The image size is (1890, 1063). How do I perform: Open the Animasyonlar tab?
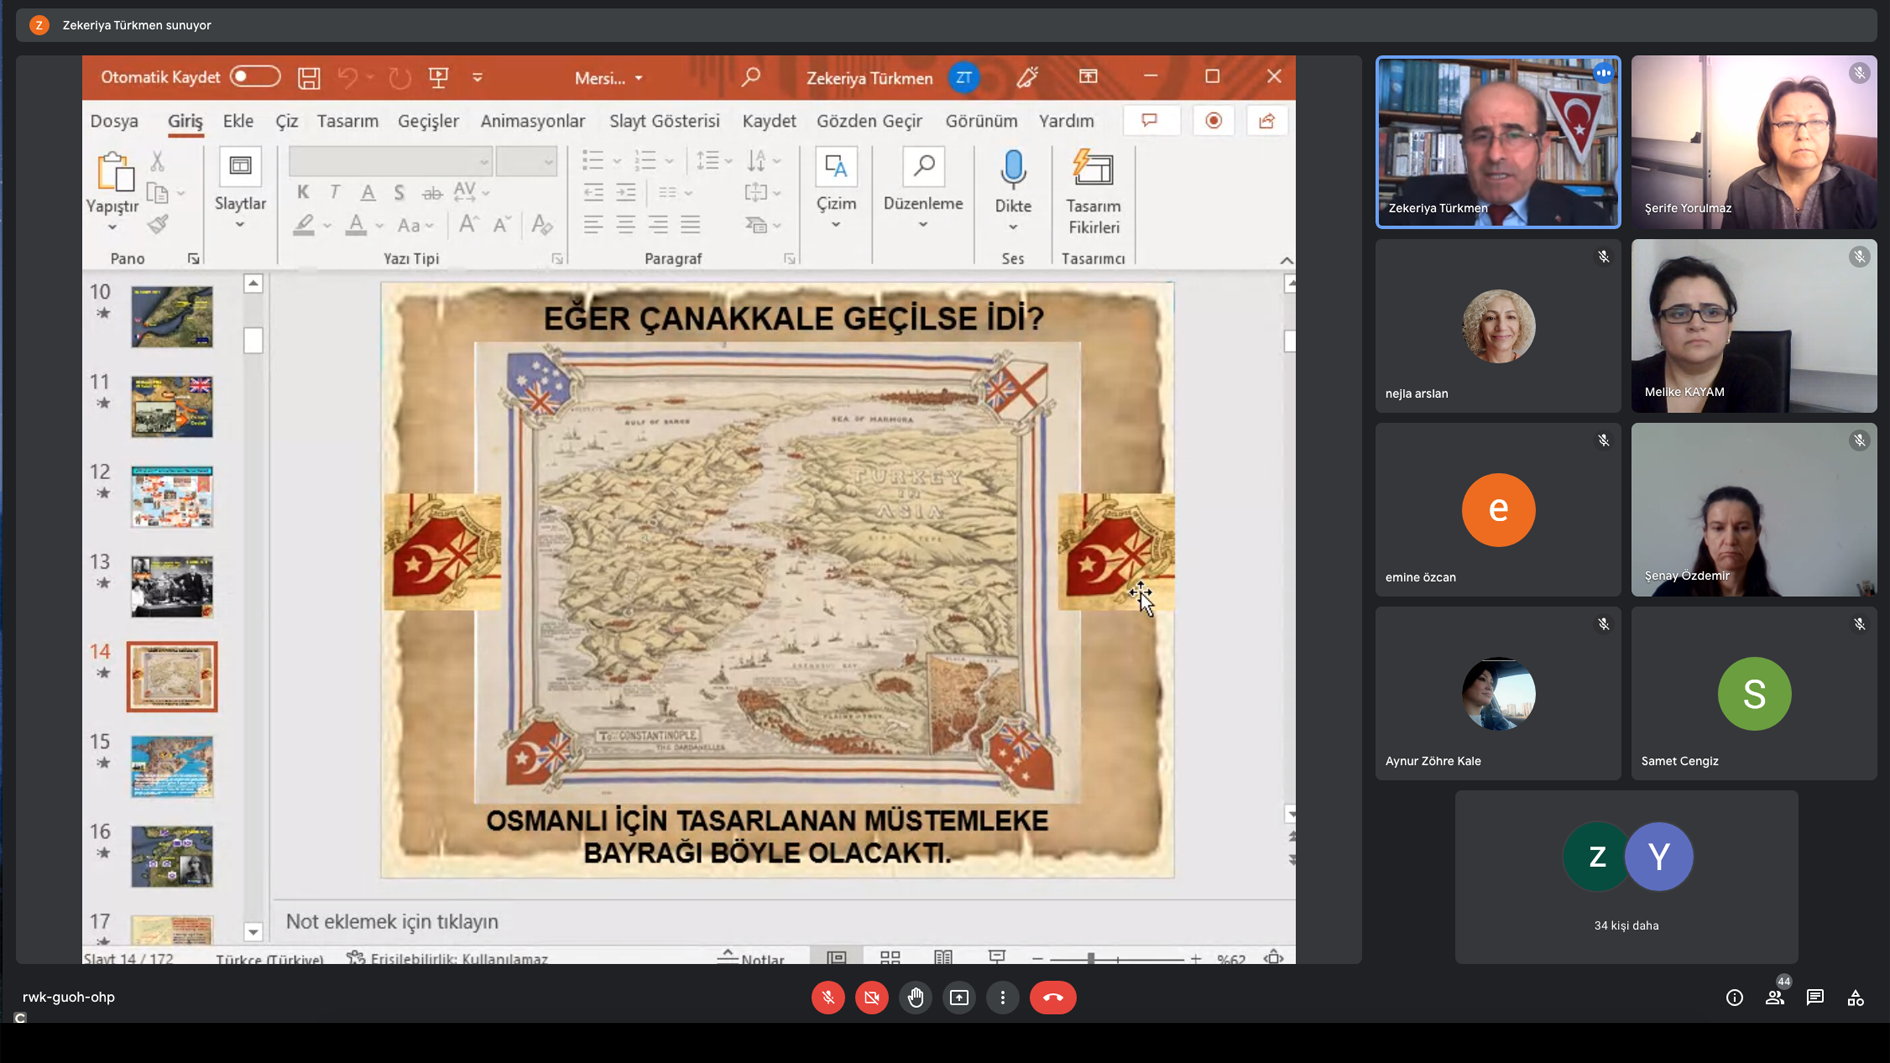[x=533, y=121]
